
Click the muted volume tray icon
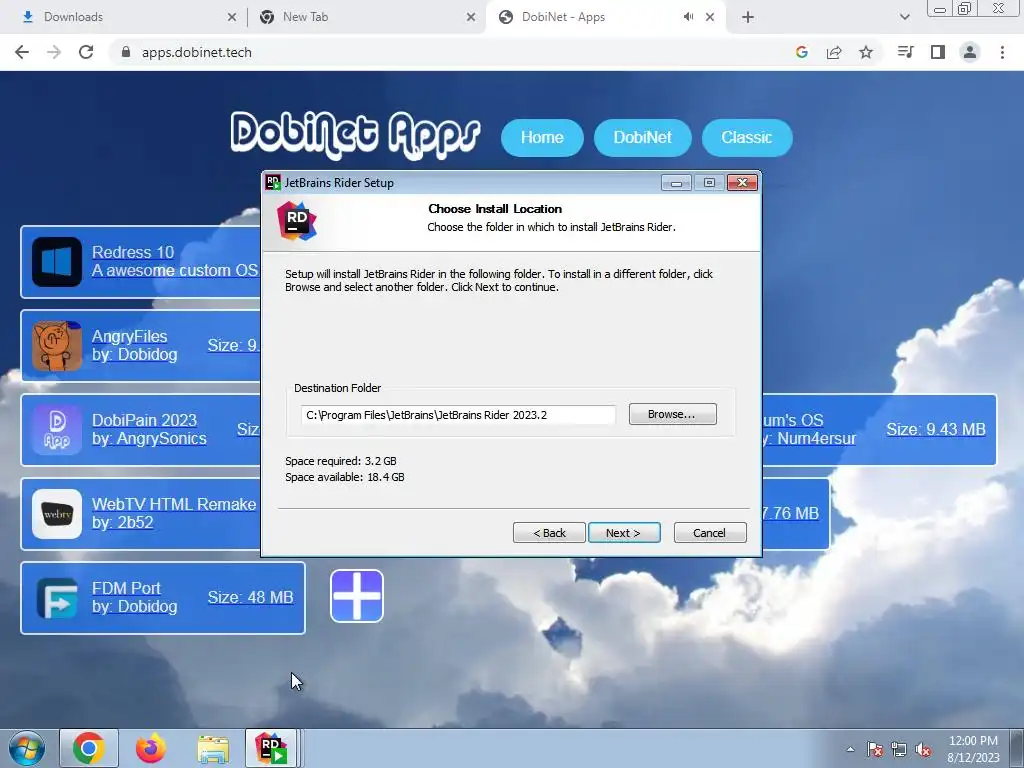[923, 749]
